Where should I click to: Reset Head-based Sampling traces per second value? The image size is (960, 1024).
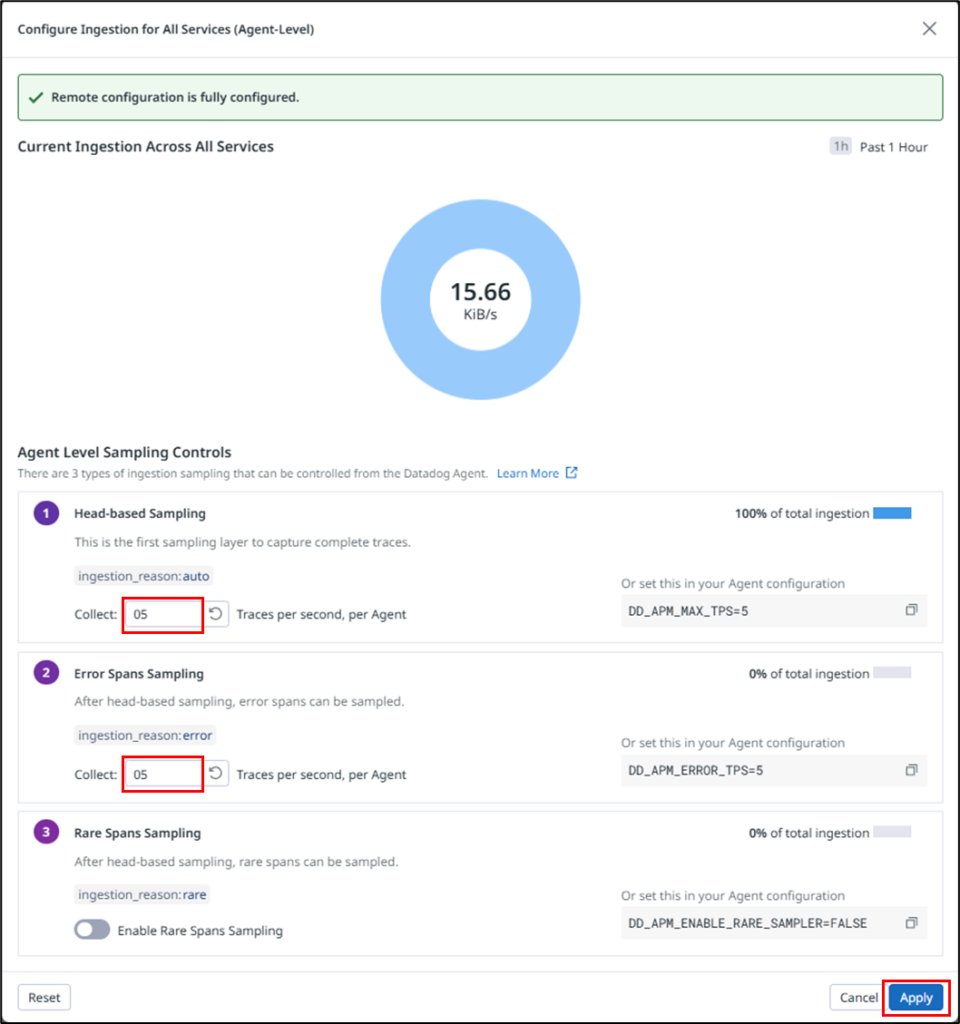click(x=216, y=614)
